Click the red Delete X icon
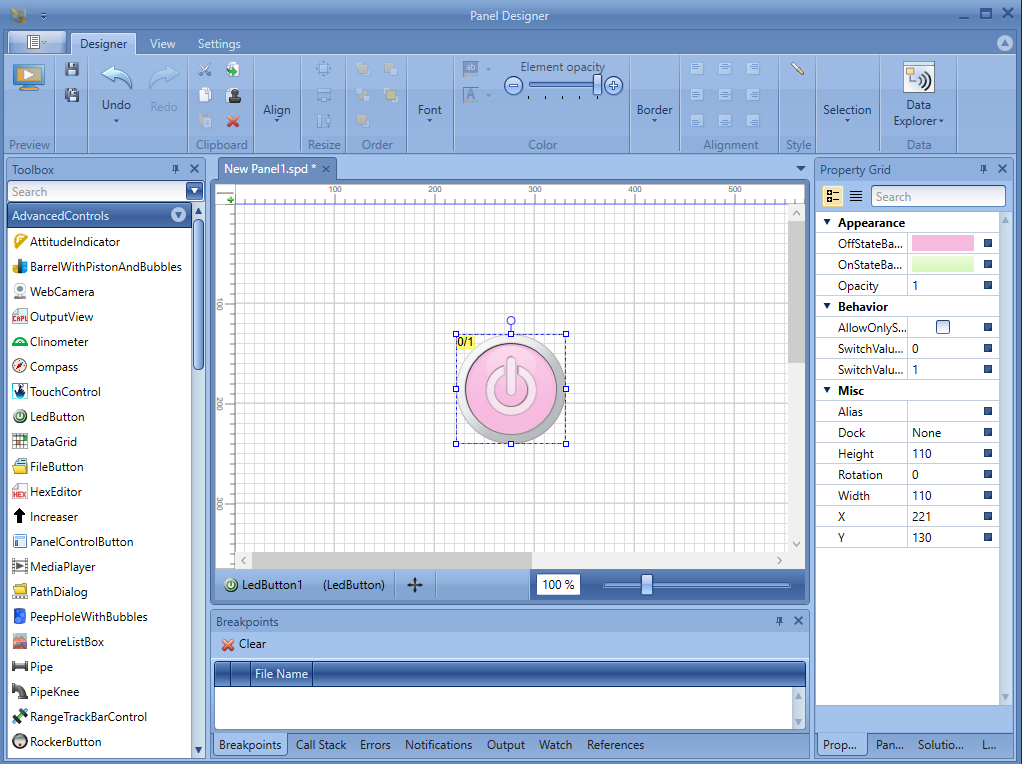1022x764 pixels. point(233,121)
